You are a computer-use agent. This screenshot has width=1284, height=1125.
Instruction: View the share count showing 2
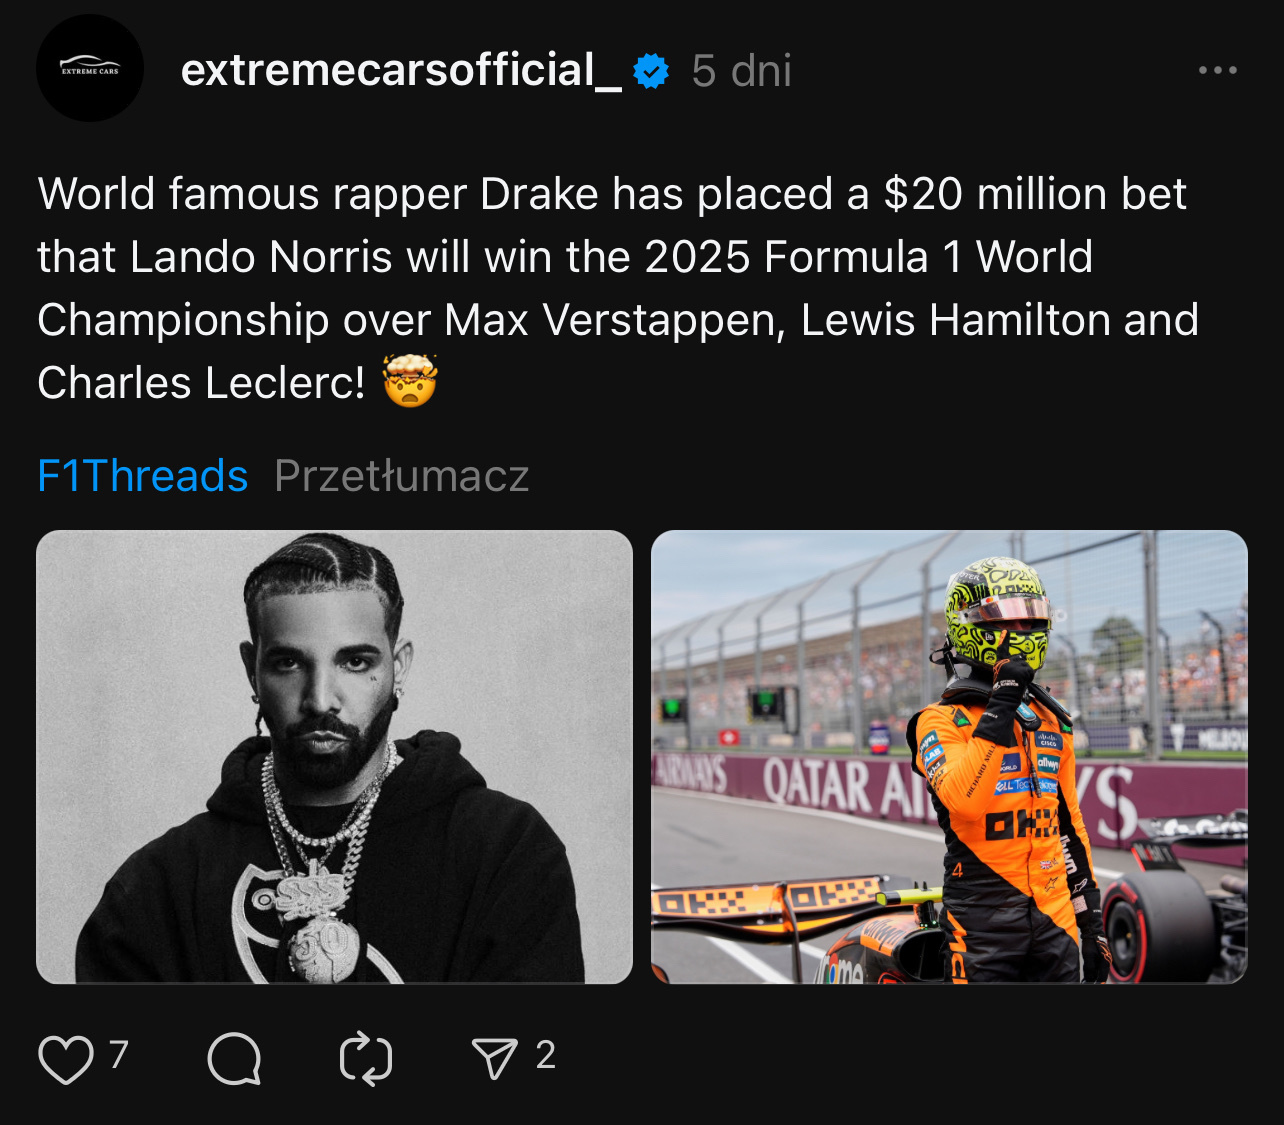coord(545,1055)
